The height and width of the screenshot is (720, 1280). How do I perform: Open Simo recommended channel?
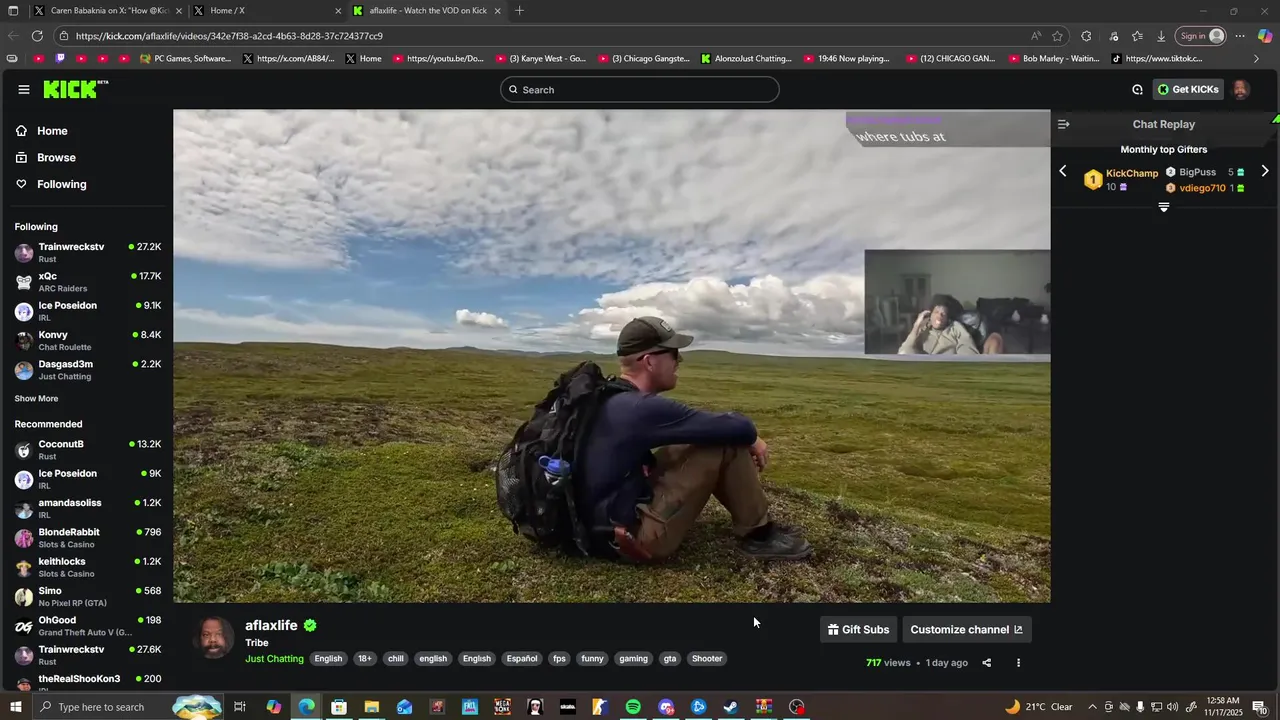click(88, 597)
